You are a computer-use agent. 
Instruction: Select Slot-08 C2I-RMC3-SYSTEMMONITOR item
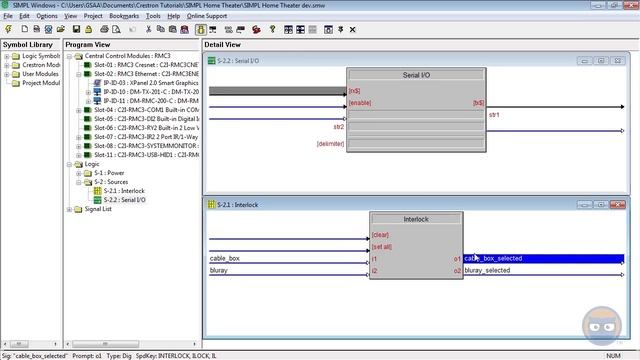[146, 146]
